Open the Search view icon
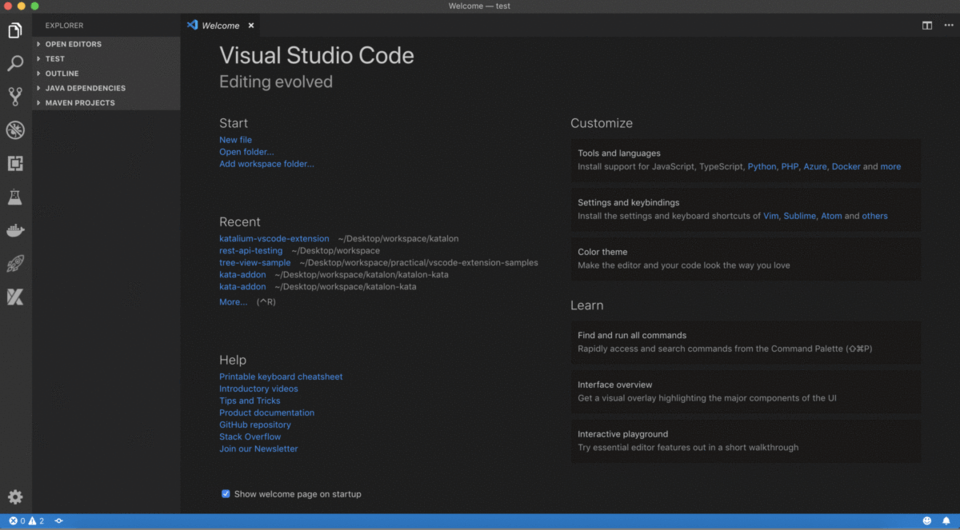This screenshot has height=530, width=960. pyautogui.click(x=15, y=63)
